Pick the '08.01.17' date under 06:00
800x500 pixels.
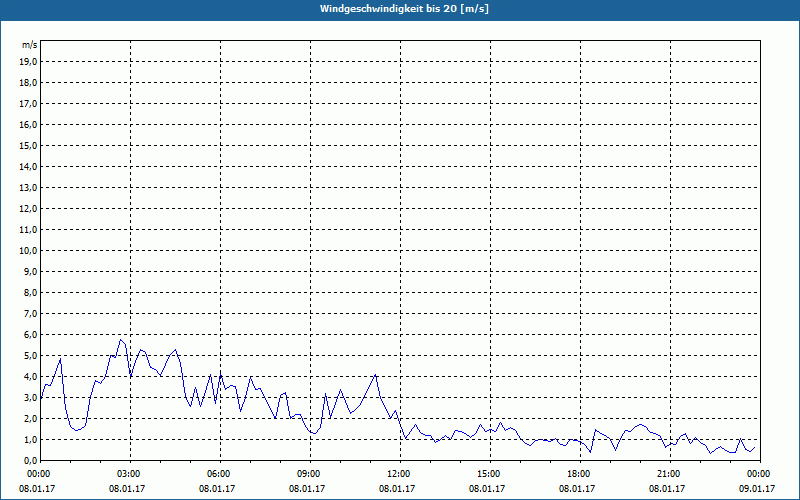[217, 488]
